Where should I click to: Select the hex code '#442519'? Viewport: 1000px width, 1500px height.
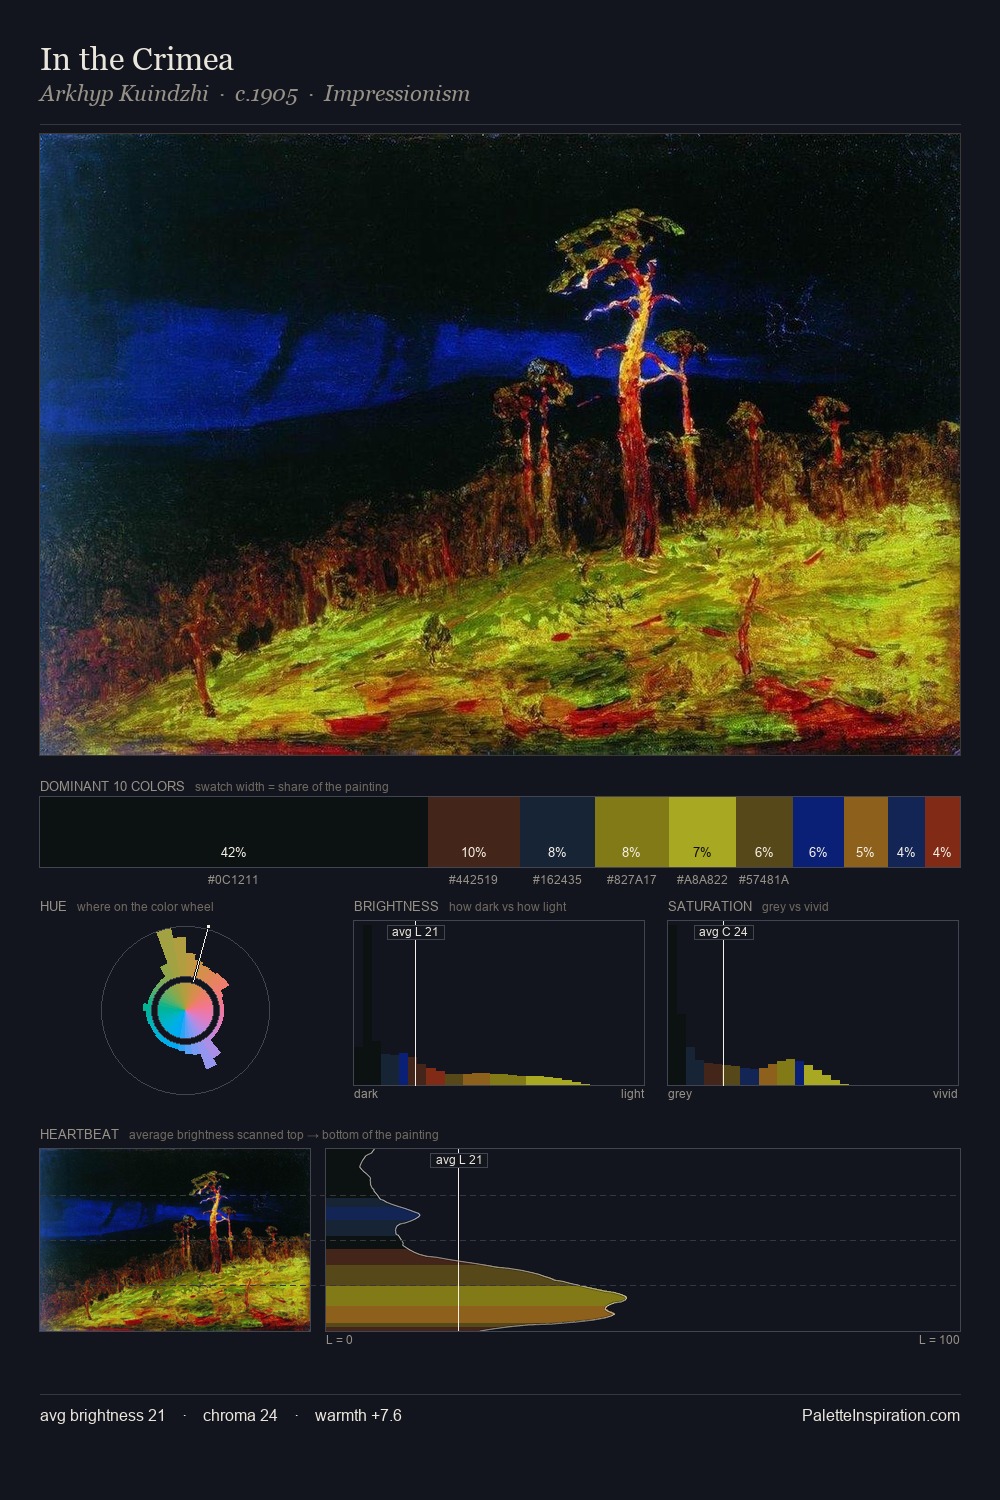(x=473, y=880)
